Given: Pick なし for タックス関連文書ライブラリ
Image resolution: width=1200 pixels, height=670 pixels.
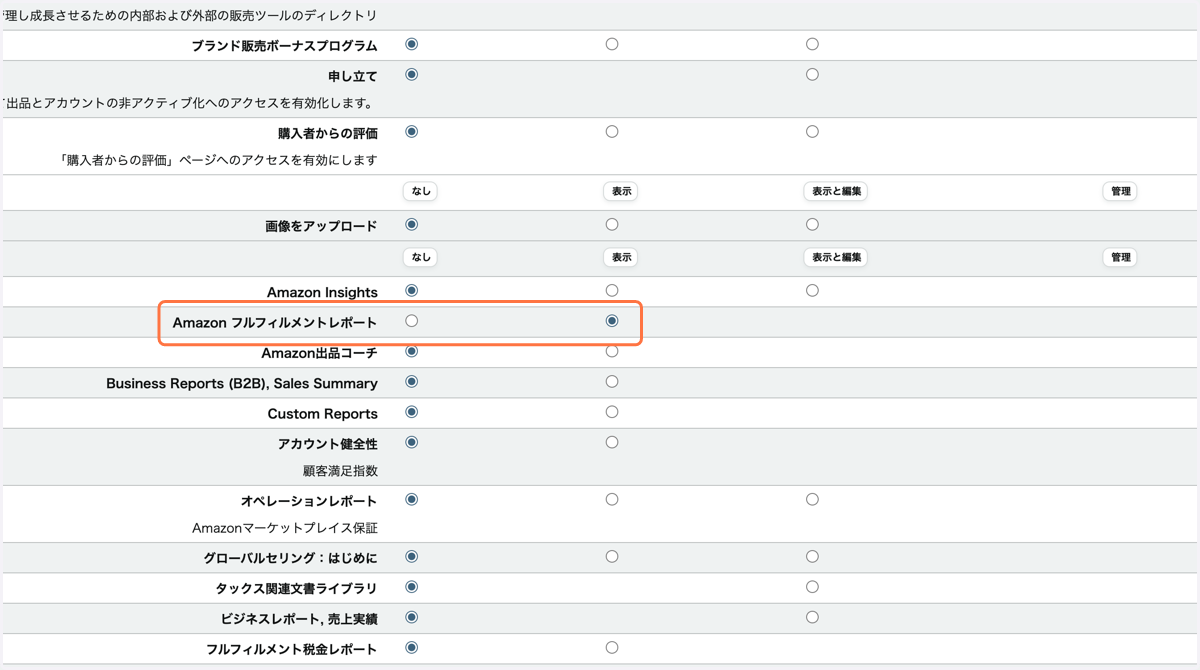Looking at the screenshot, I should click(411, 586).
